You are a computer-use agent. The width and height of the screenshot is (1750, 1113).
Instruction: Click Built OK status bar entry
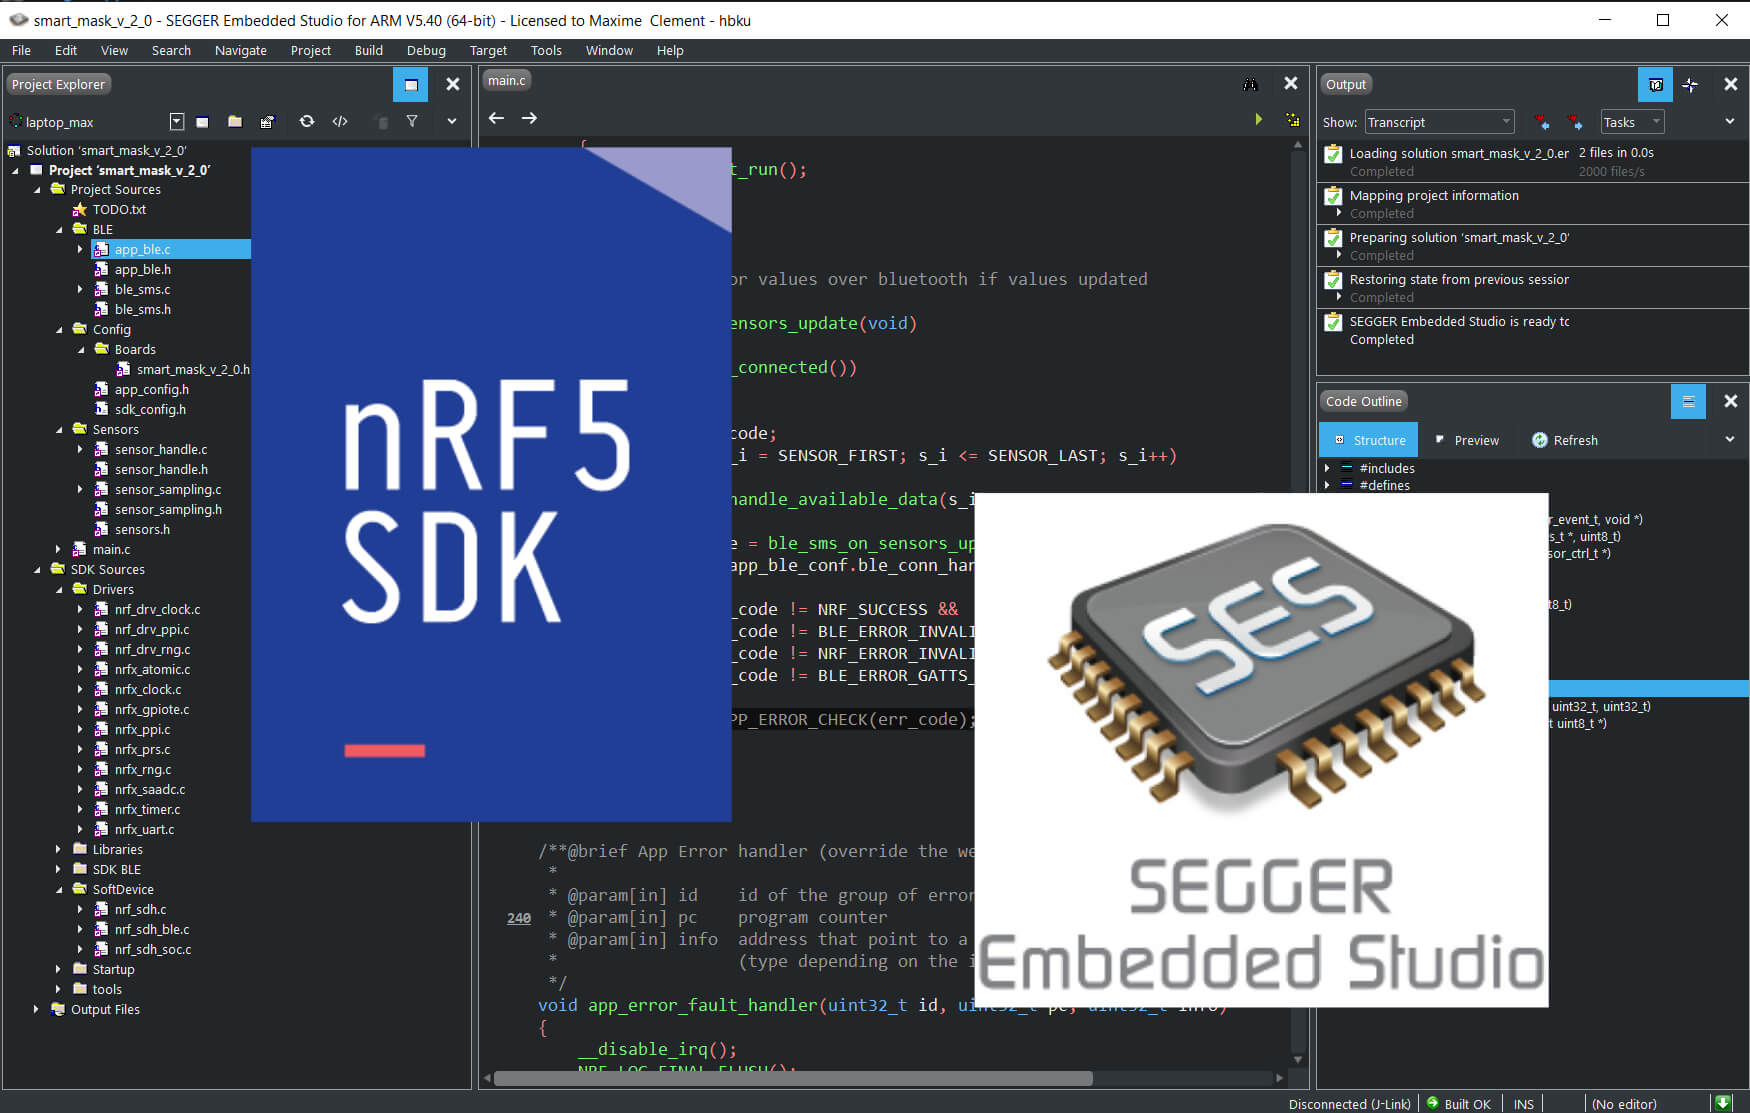1459,1104
